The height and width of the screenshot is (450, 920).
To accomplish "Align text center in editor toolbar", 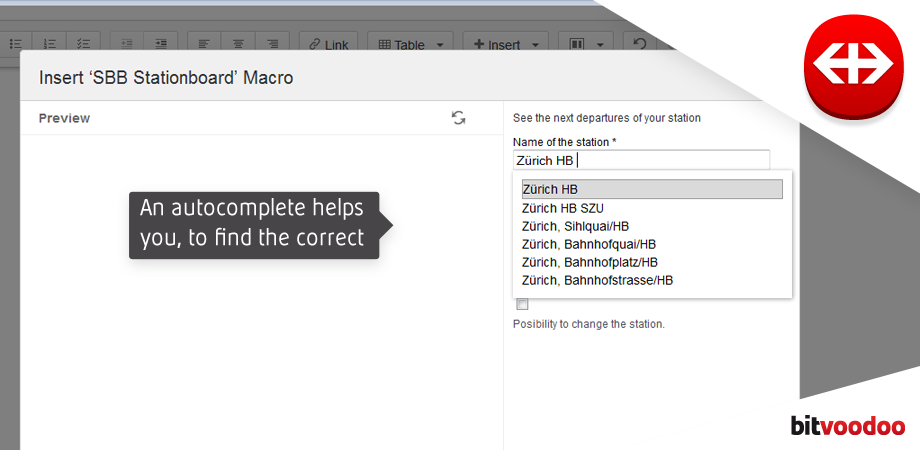I will pyautogui.click(x=238, y=45).
